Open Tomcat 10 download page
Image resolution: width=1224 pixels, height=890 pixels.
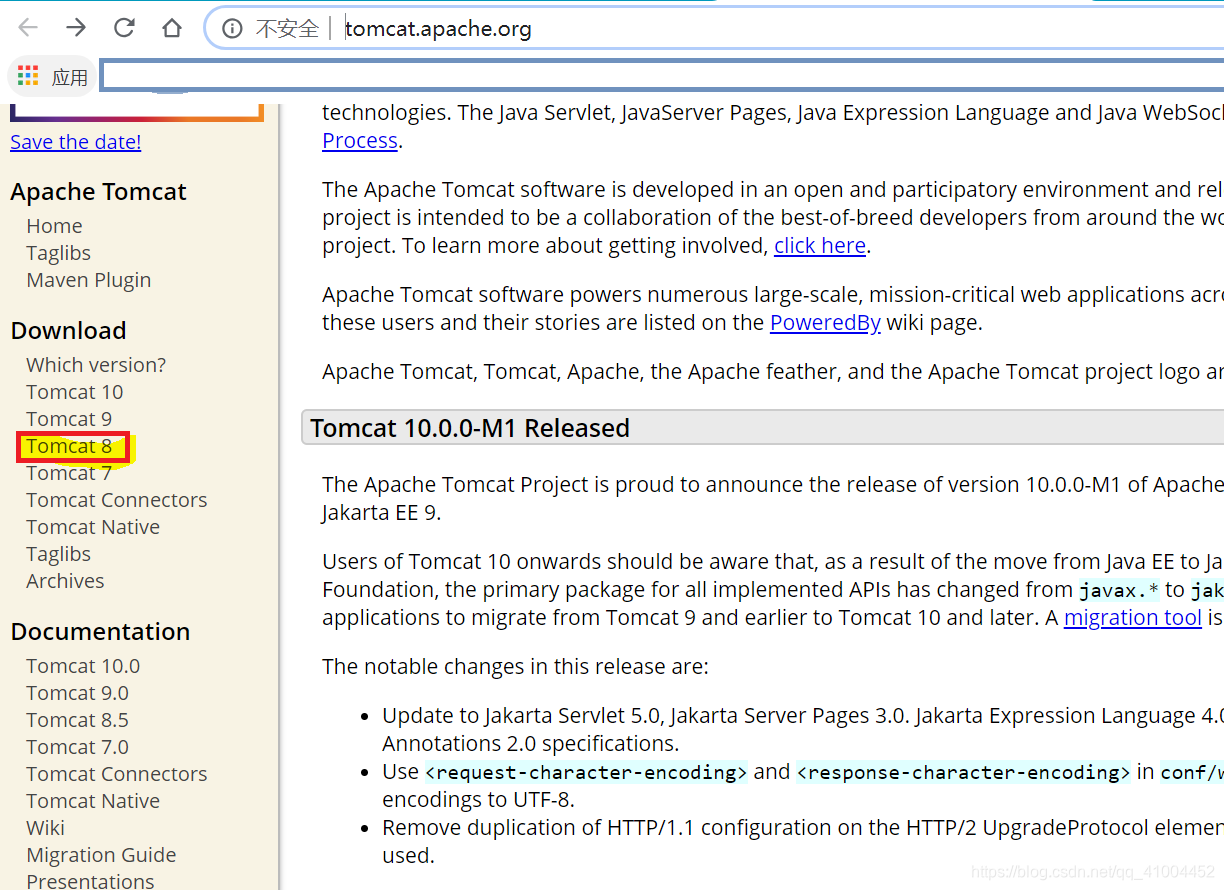pyautogui.click(x=74, y=392)
